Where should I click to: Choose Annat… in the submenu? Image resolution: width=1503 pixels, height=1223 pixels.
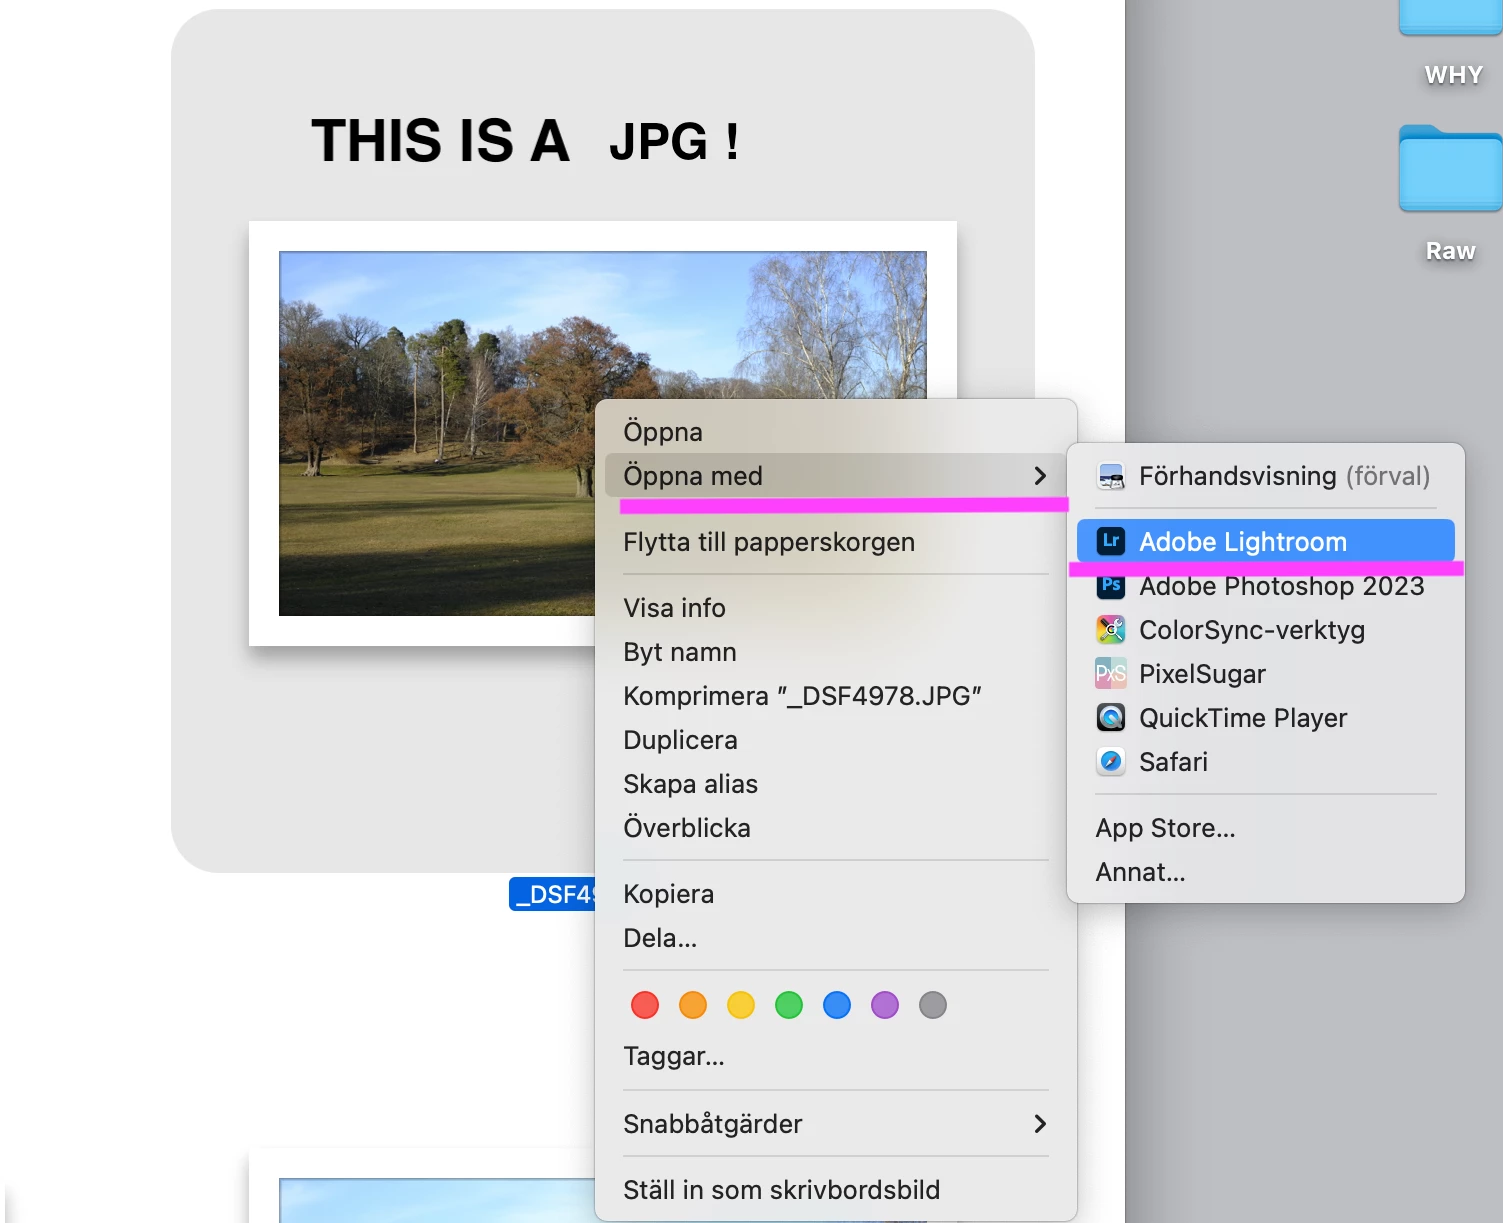(x=1266, y=872)
